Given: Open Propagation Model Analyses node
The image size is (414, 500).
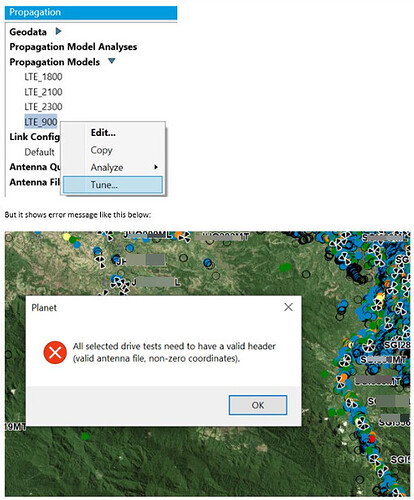Looking at the screenshot, I should [x=73, y=47].
